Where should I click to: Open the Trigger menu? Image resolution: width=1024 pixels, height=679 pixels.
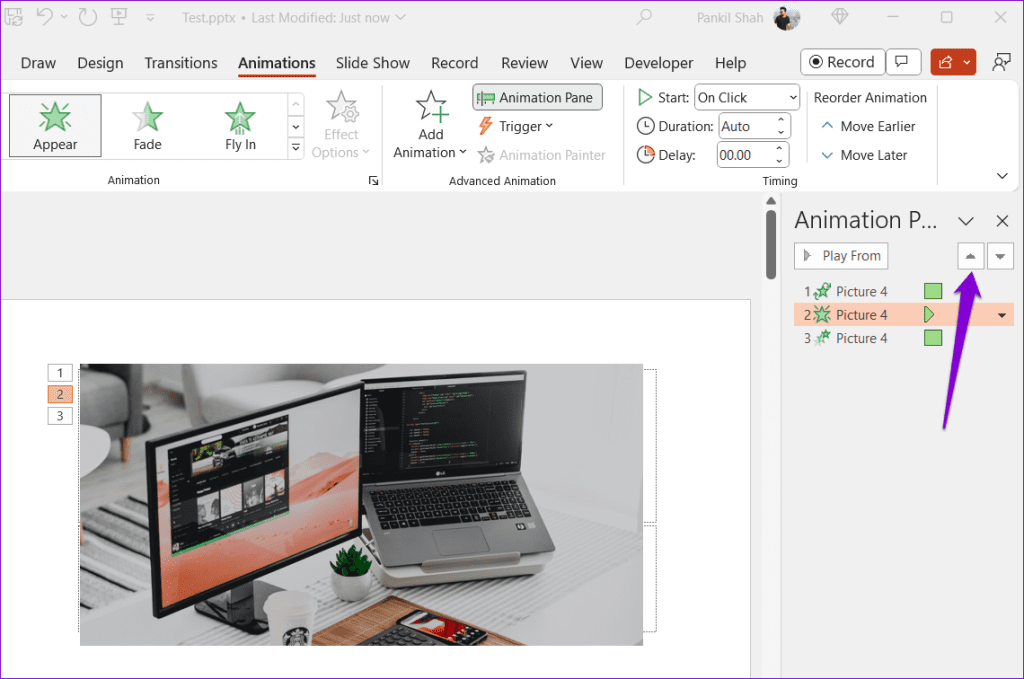click(516, 126)
